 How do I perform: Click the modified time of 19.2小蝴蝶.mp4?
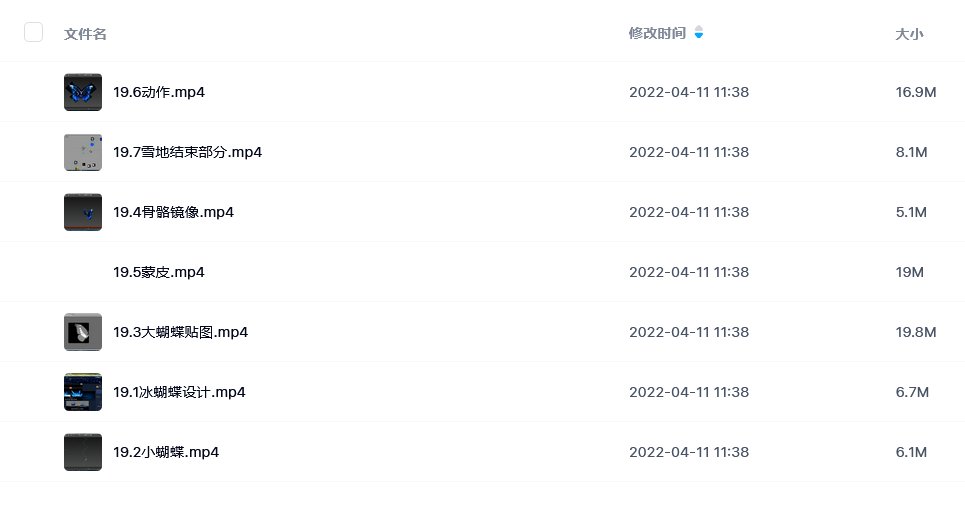point(689,452)
